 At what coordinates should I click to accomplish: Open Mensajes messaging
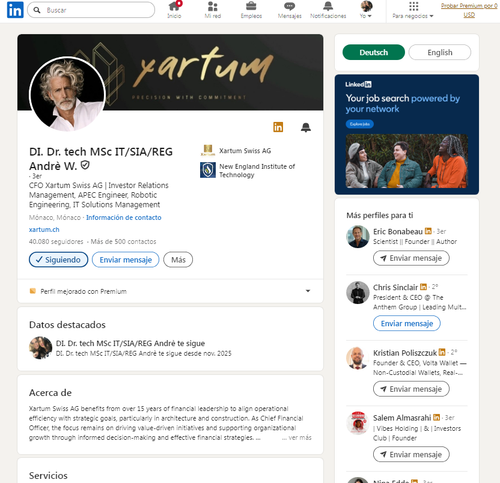point(289,10)
